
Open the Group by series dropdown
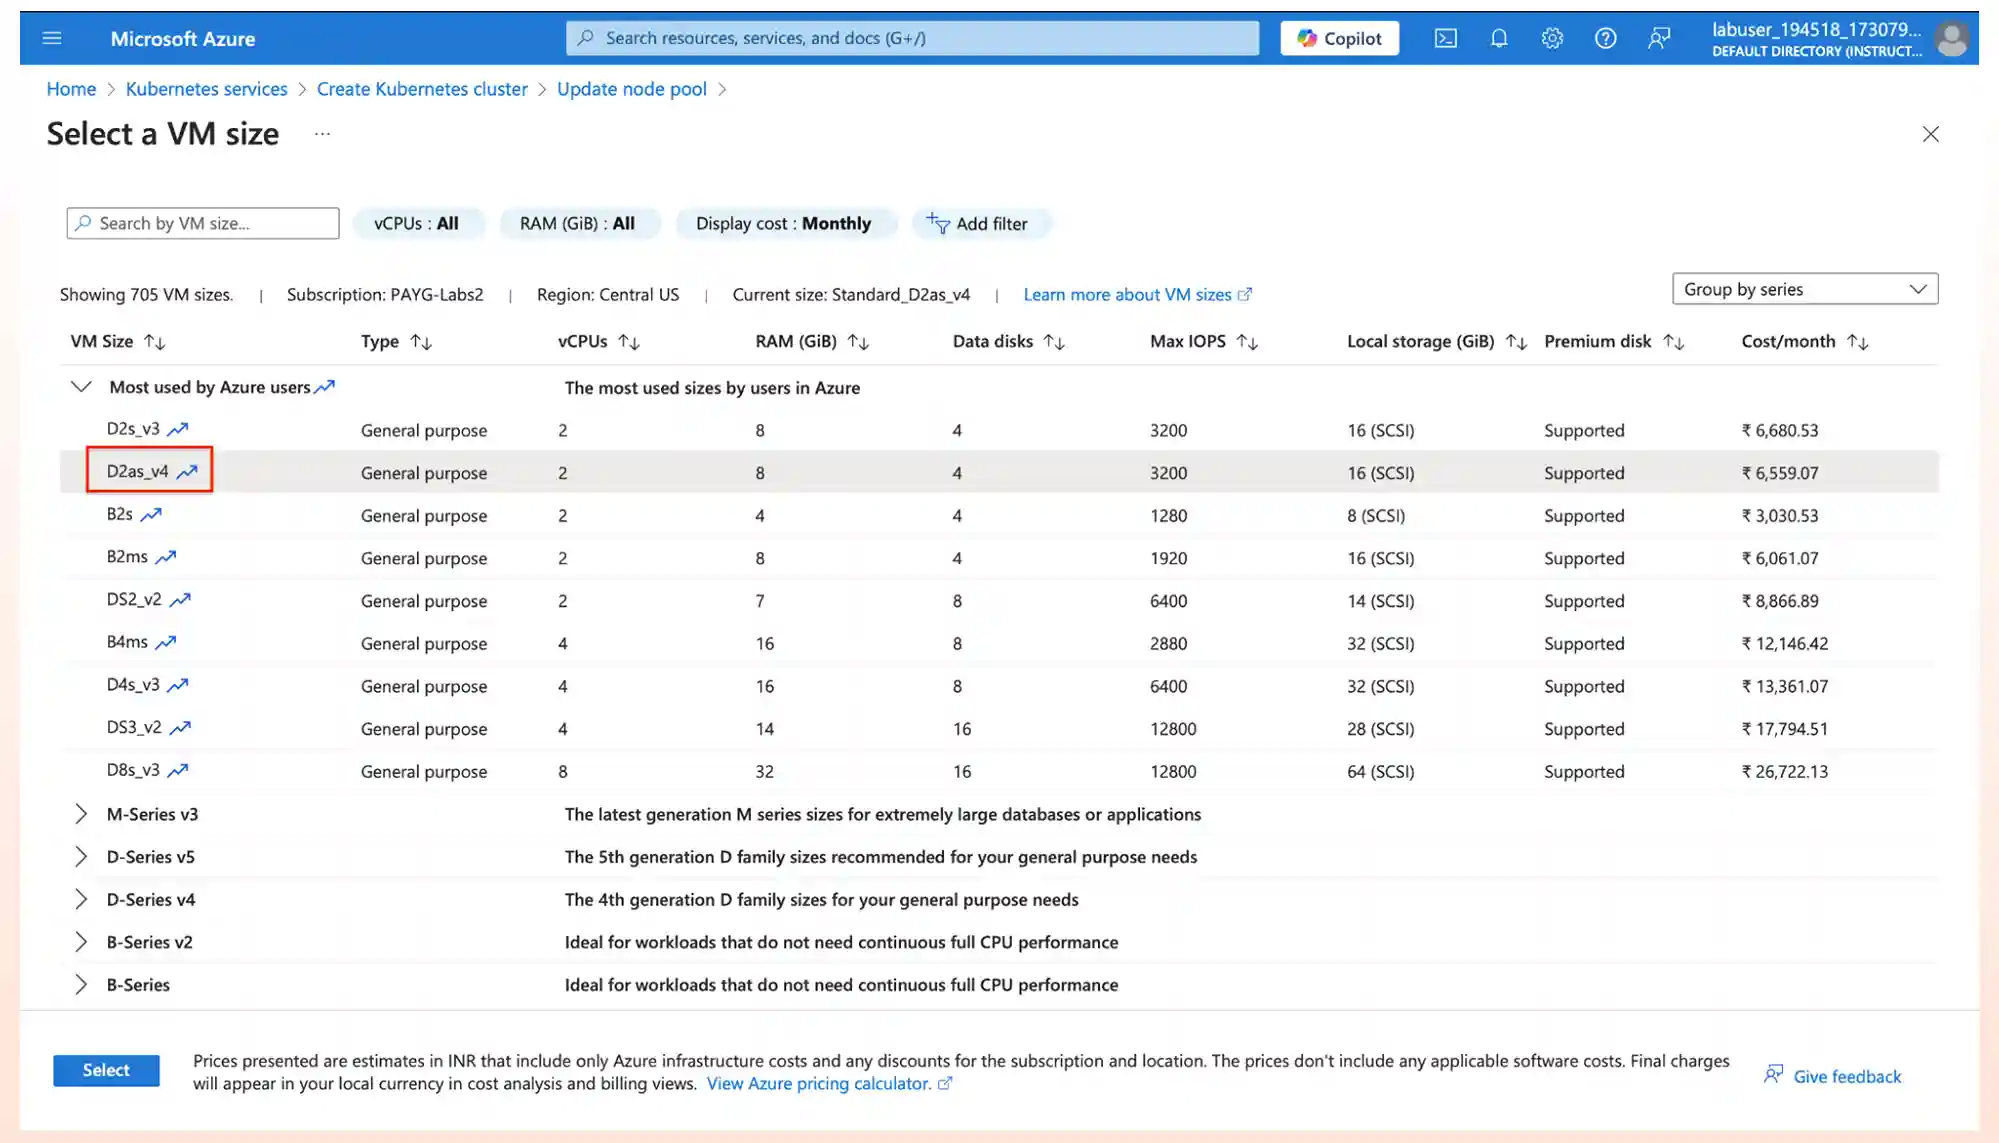point(1804,289)
